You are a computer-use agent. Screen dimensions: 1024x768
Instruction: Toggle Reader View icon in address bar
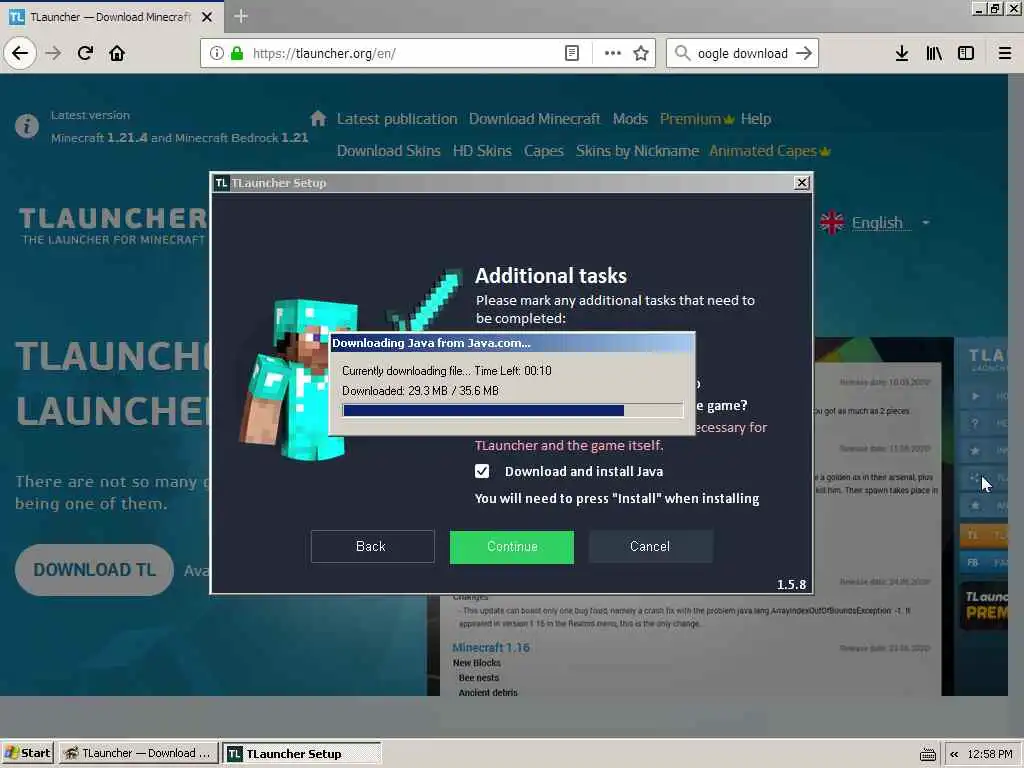pyautogui.click(x=572, y=53)
